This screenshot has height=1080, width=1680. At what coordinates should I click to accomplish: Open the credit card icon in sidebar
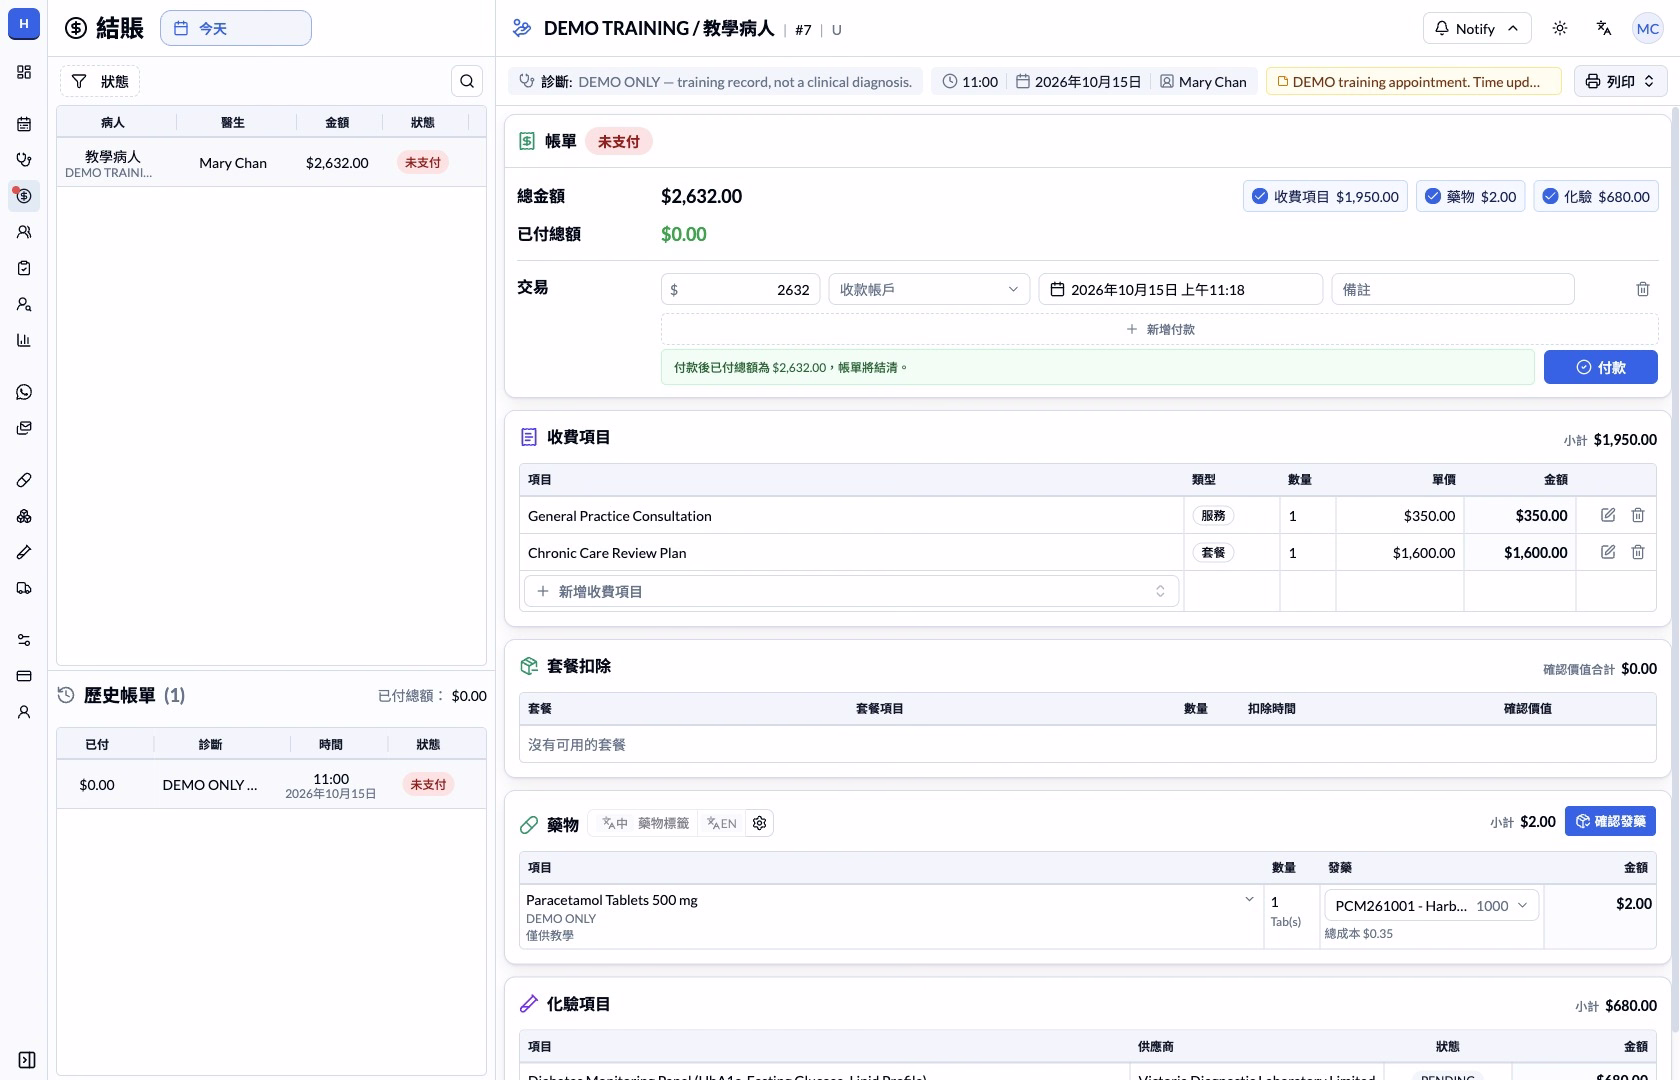point(24,676)
